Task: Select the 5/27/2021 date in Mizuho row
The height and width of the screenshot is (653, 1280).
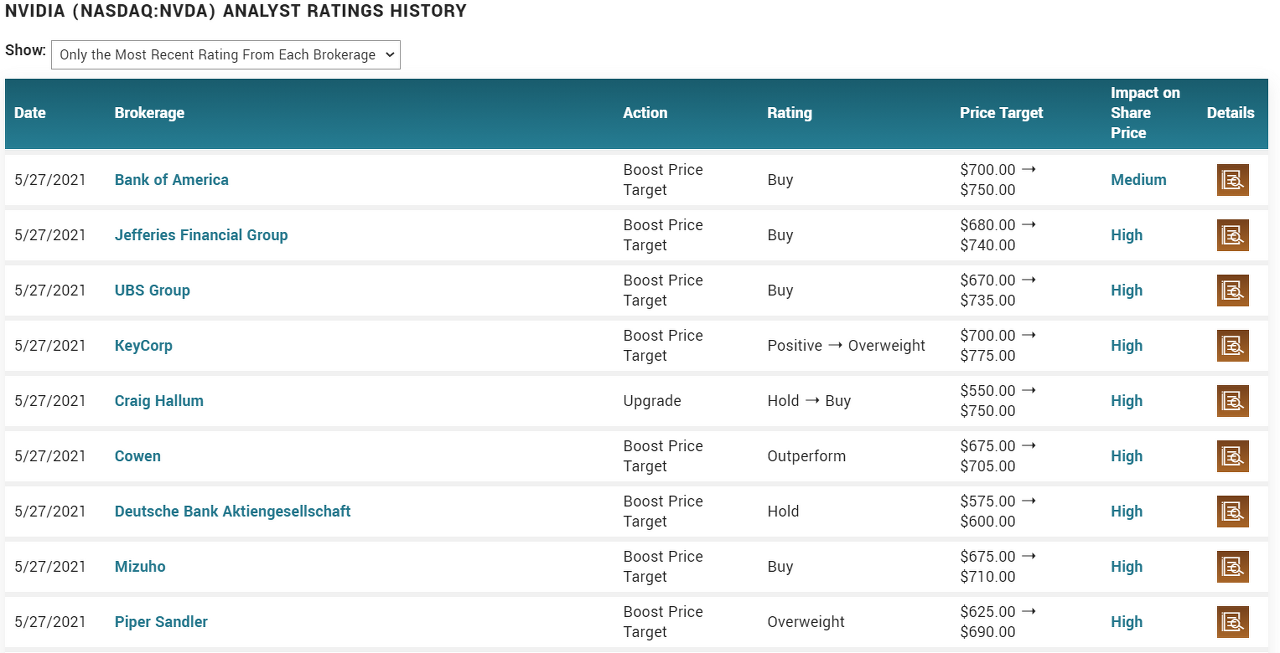Action: (50, 566)
